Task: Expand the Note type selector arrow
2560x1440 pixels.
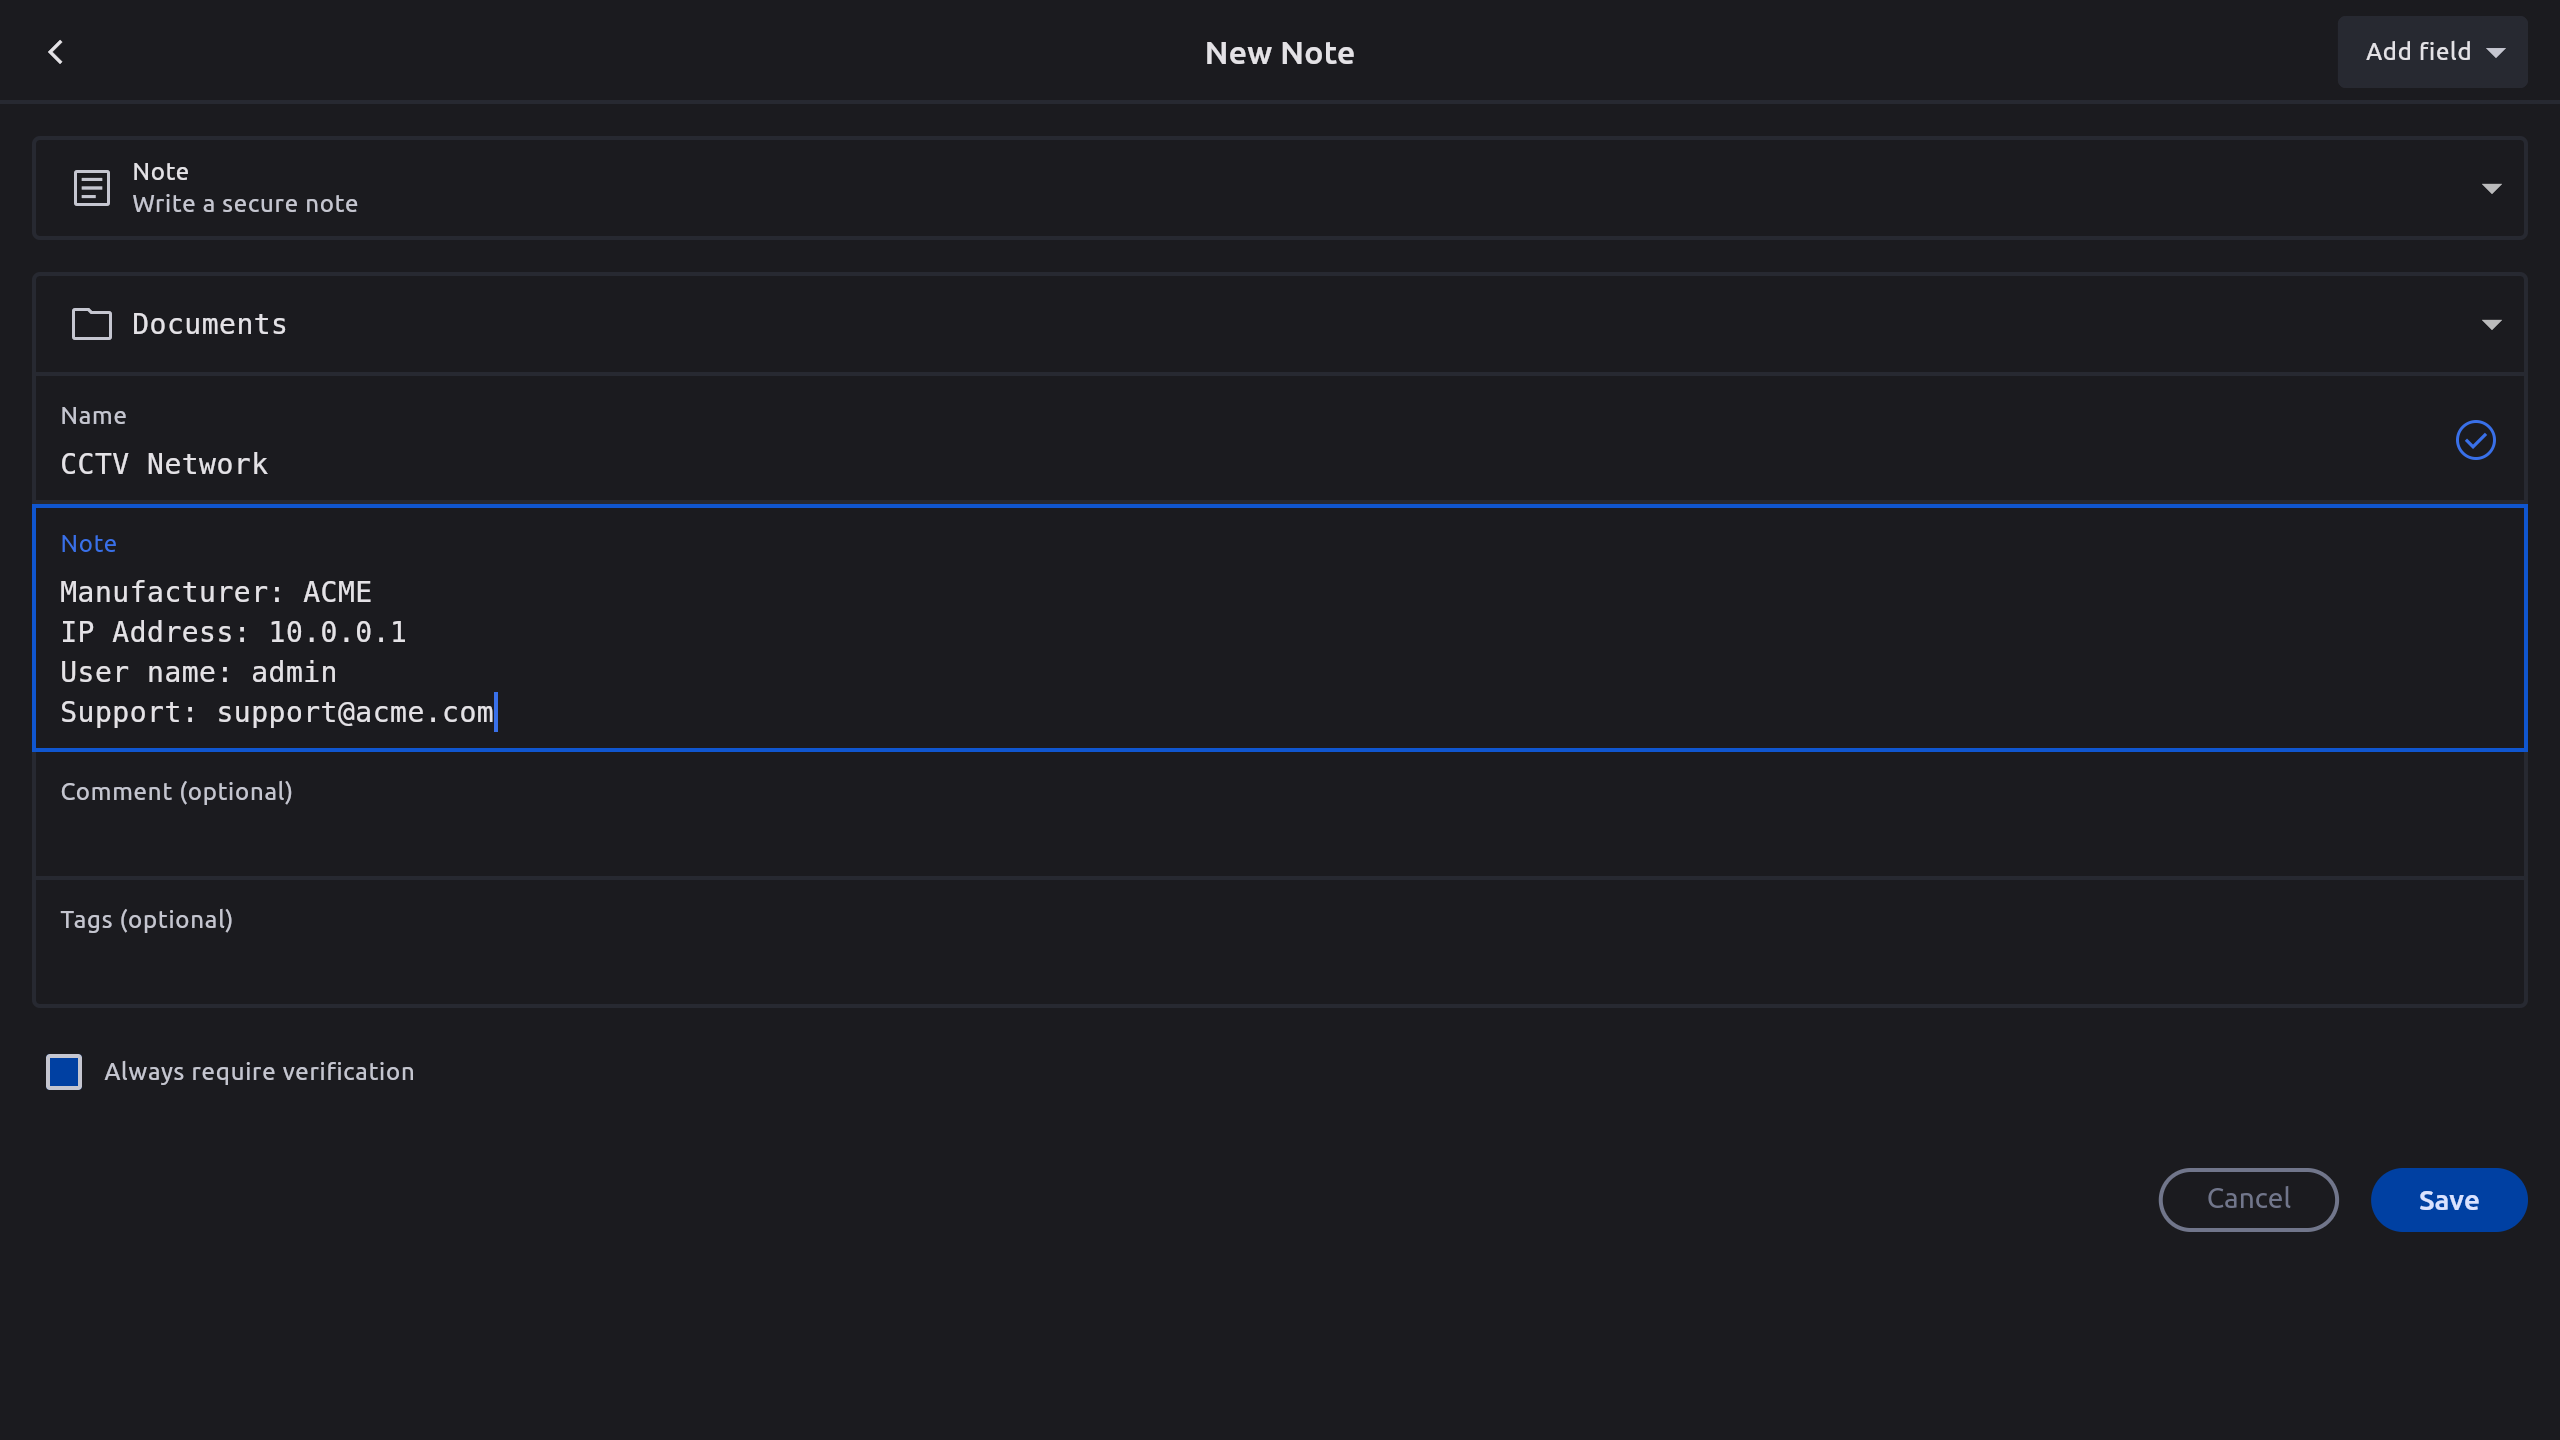Action: [2491, 188]
